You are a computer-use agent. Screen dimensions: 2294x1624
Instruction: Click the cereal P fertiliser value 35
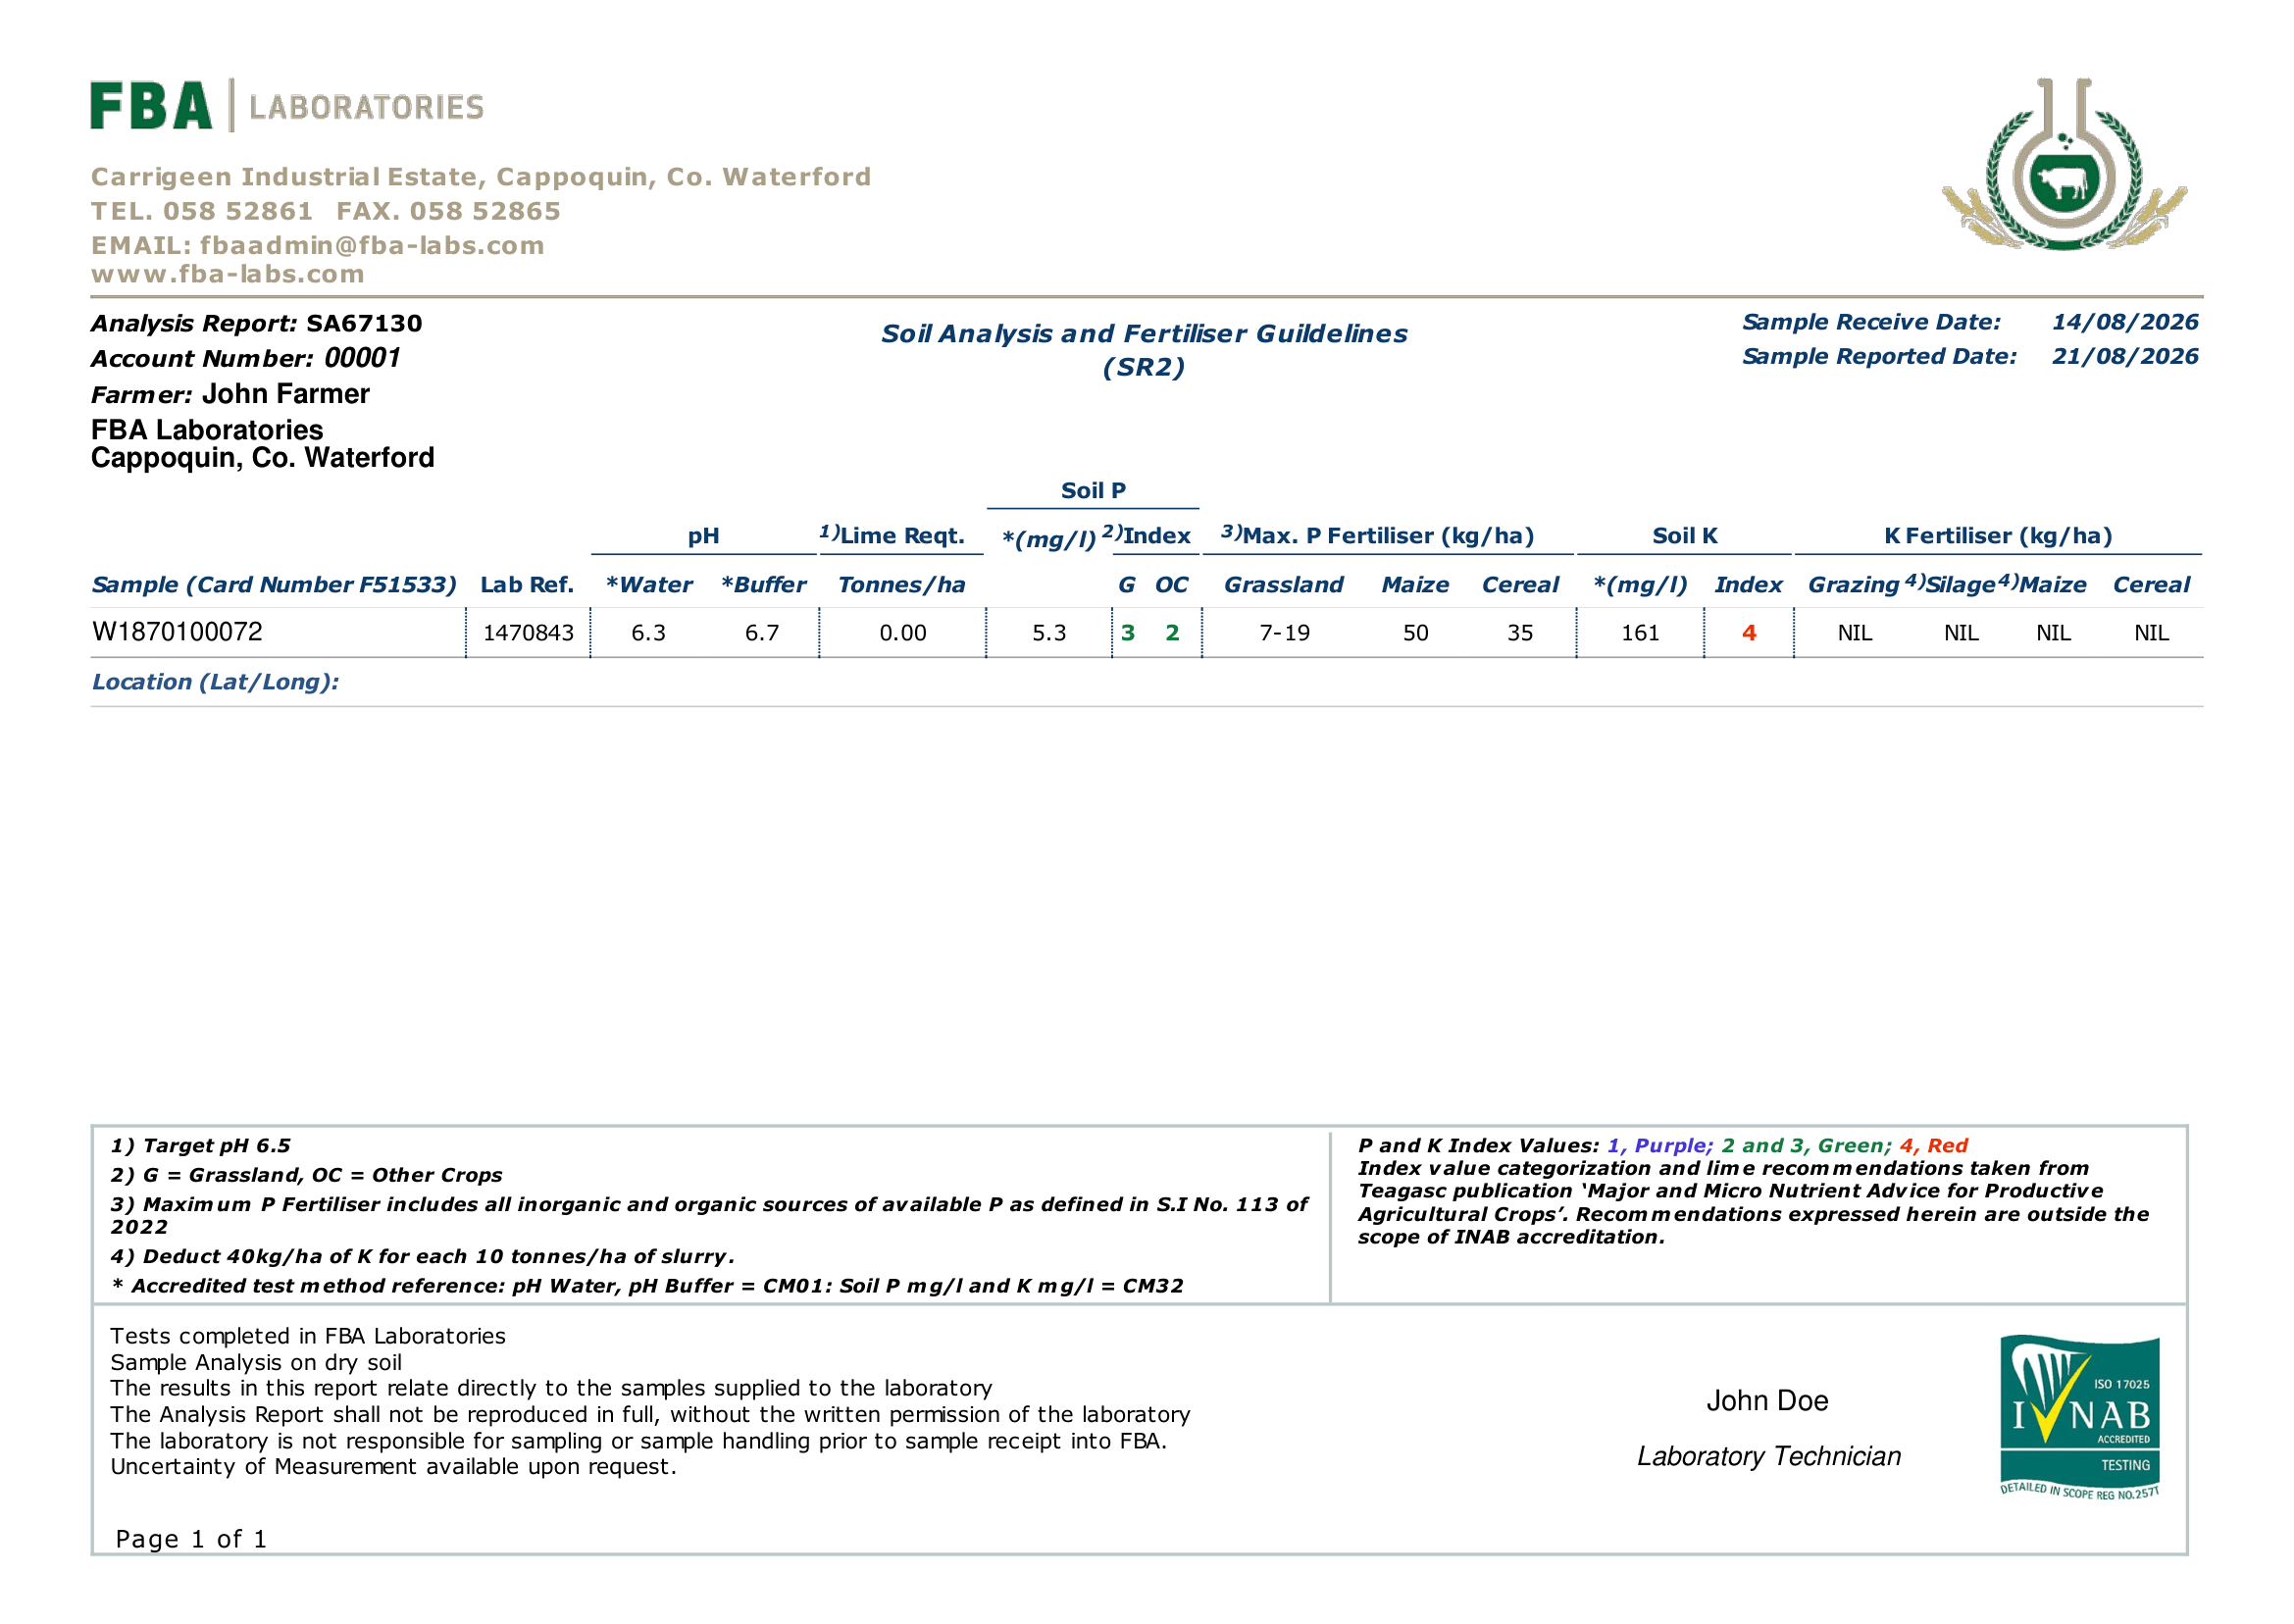1520,633
